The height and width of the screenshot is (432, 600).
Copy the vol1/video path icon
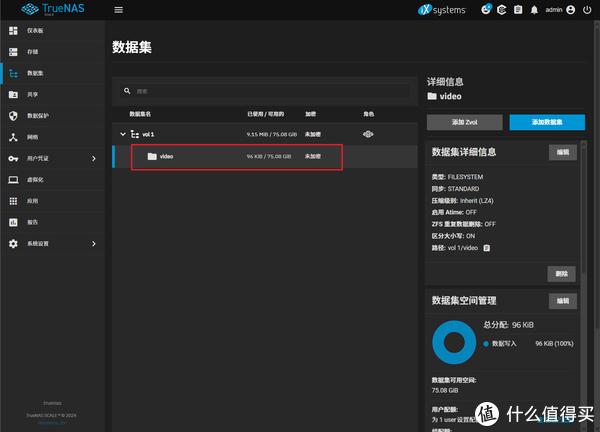(487, 248)
